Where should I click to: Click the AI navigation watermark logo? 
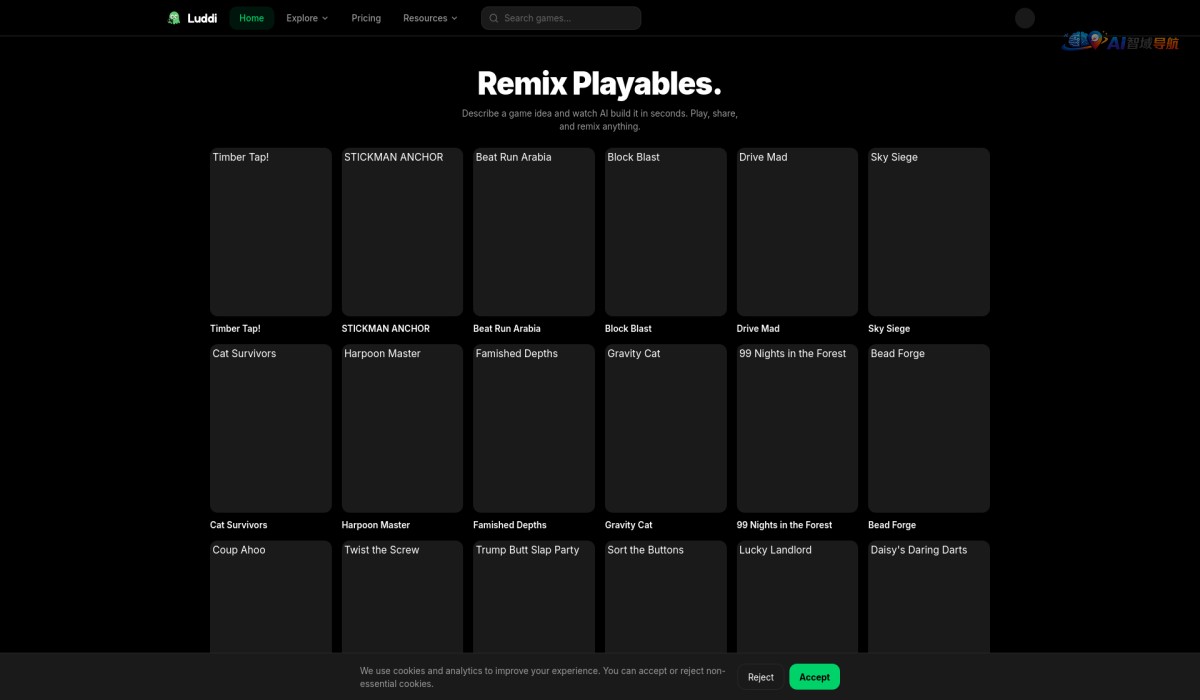1121,41
